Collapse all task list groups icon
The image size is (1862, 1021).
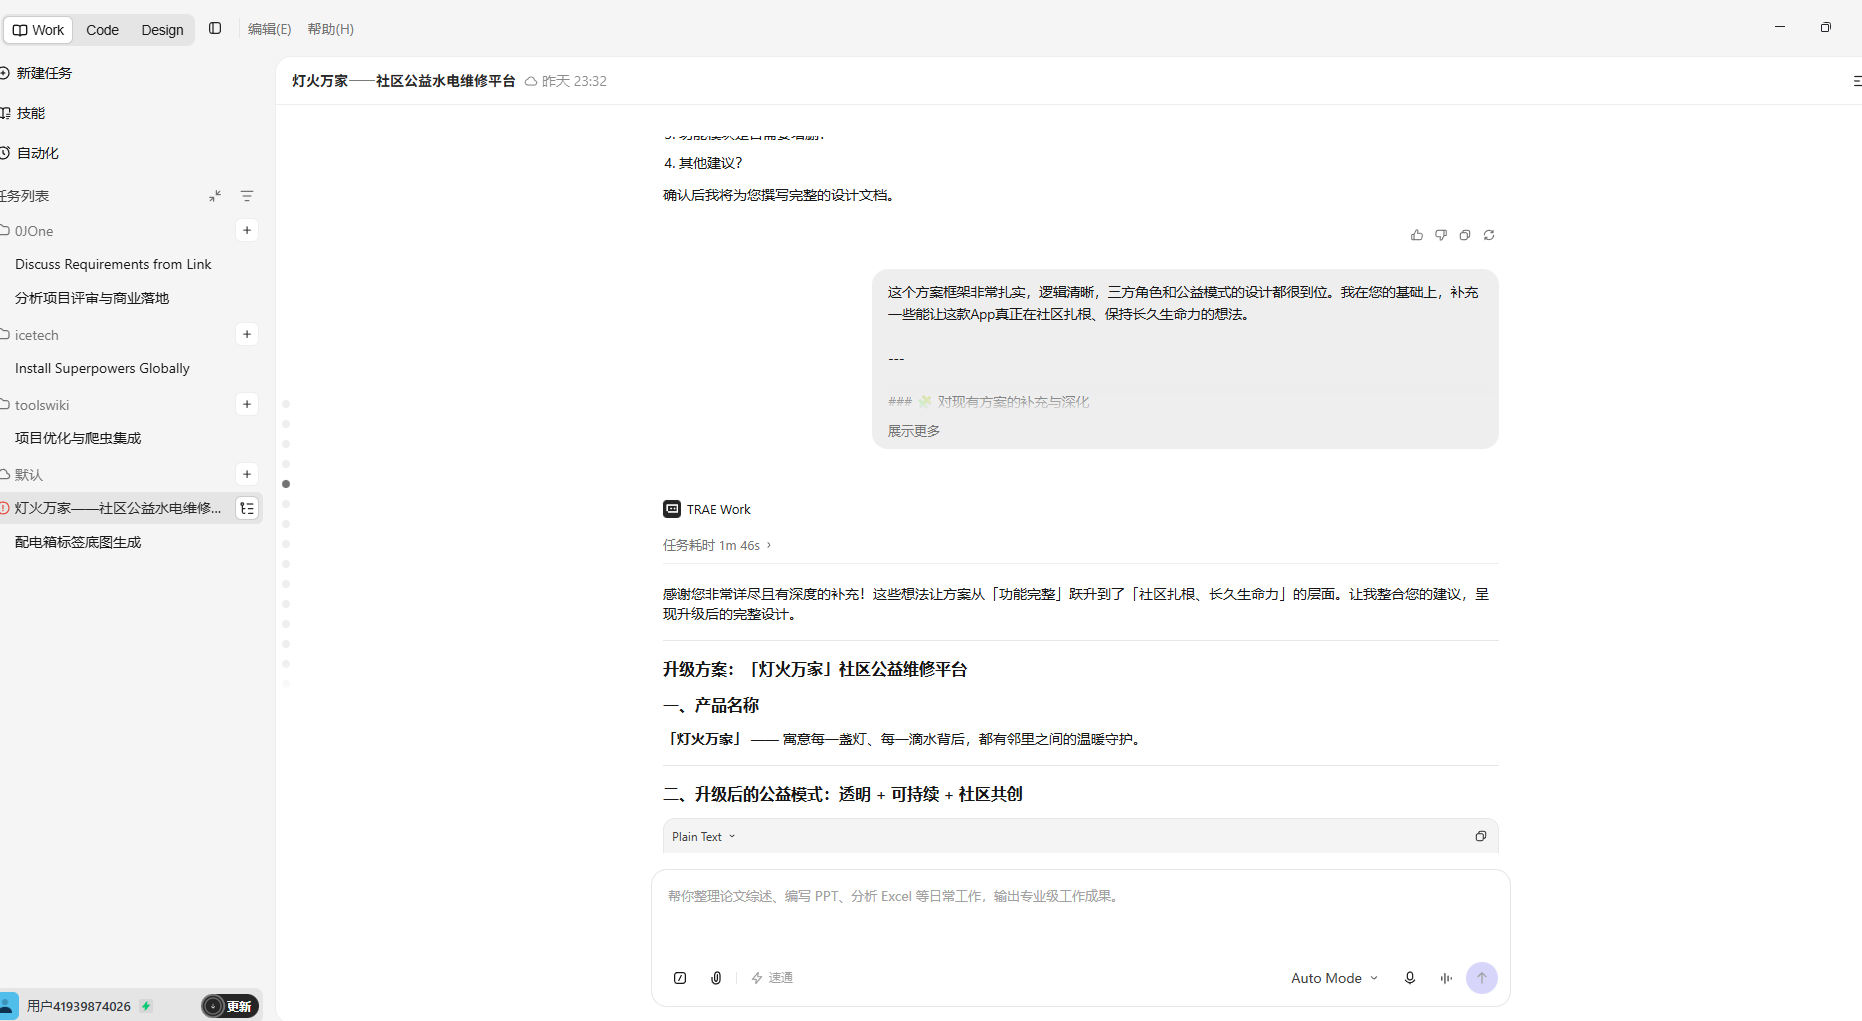pyautogui.click(x=215, y=196)
